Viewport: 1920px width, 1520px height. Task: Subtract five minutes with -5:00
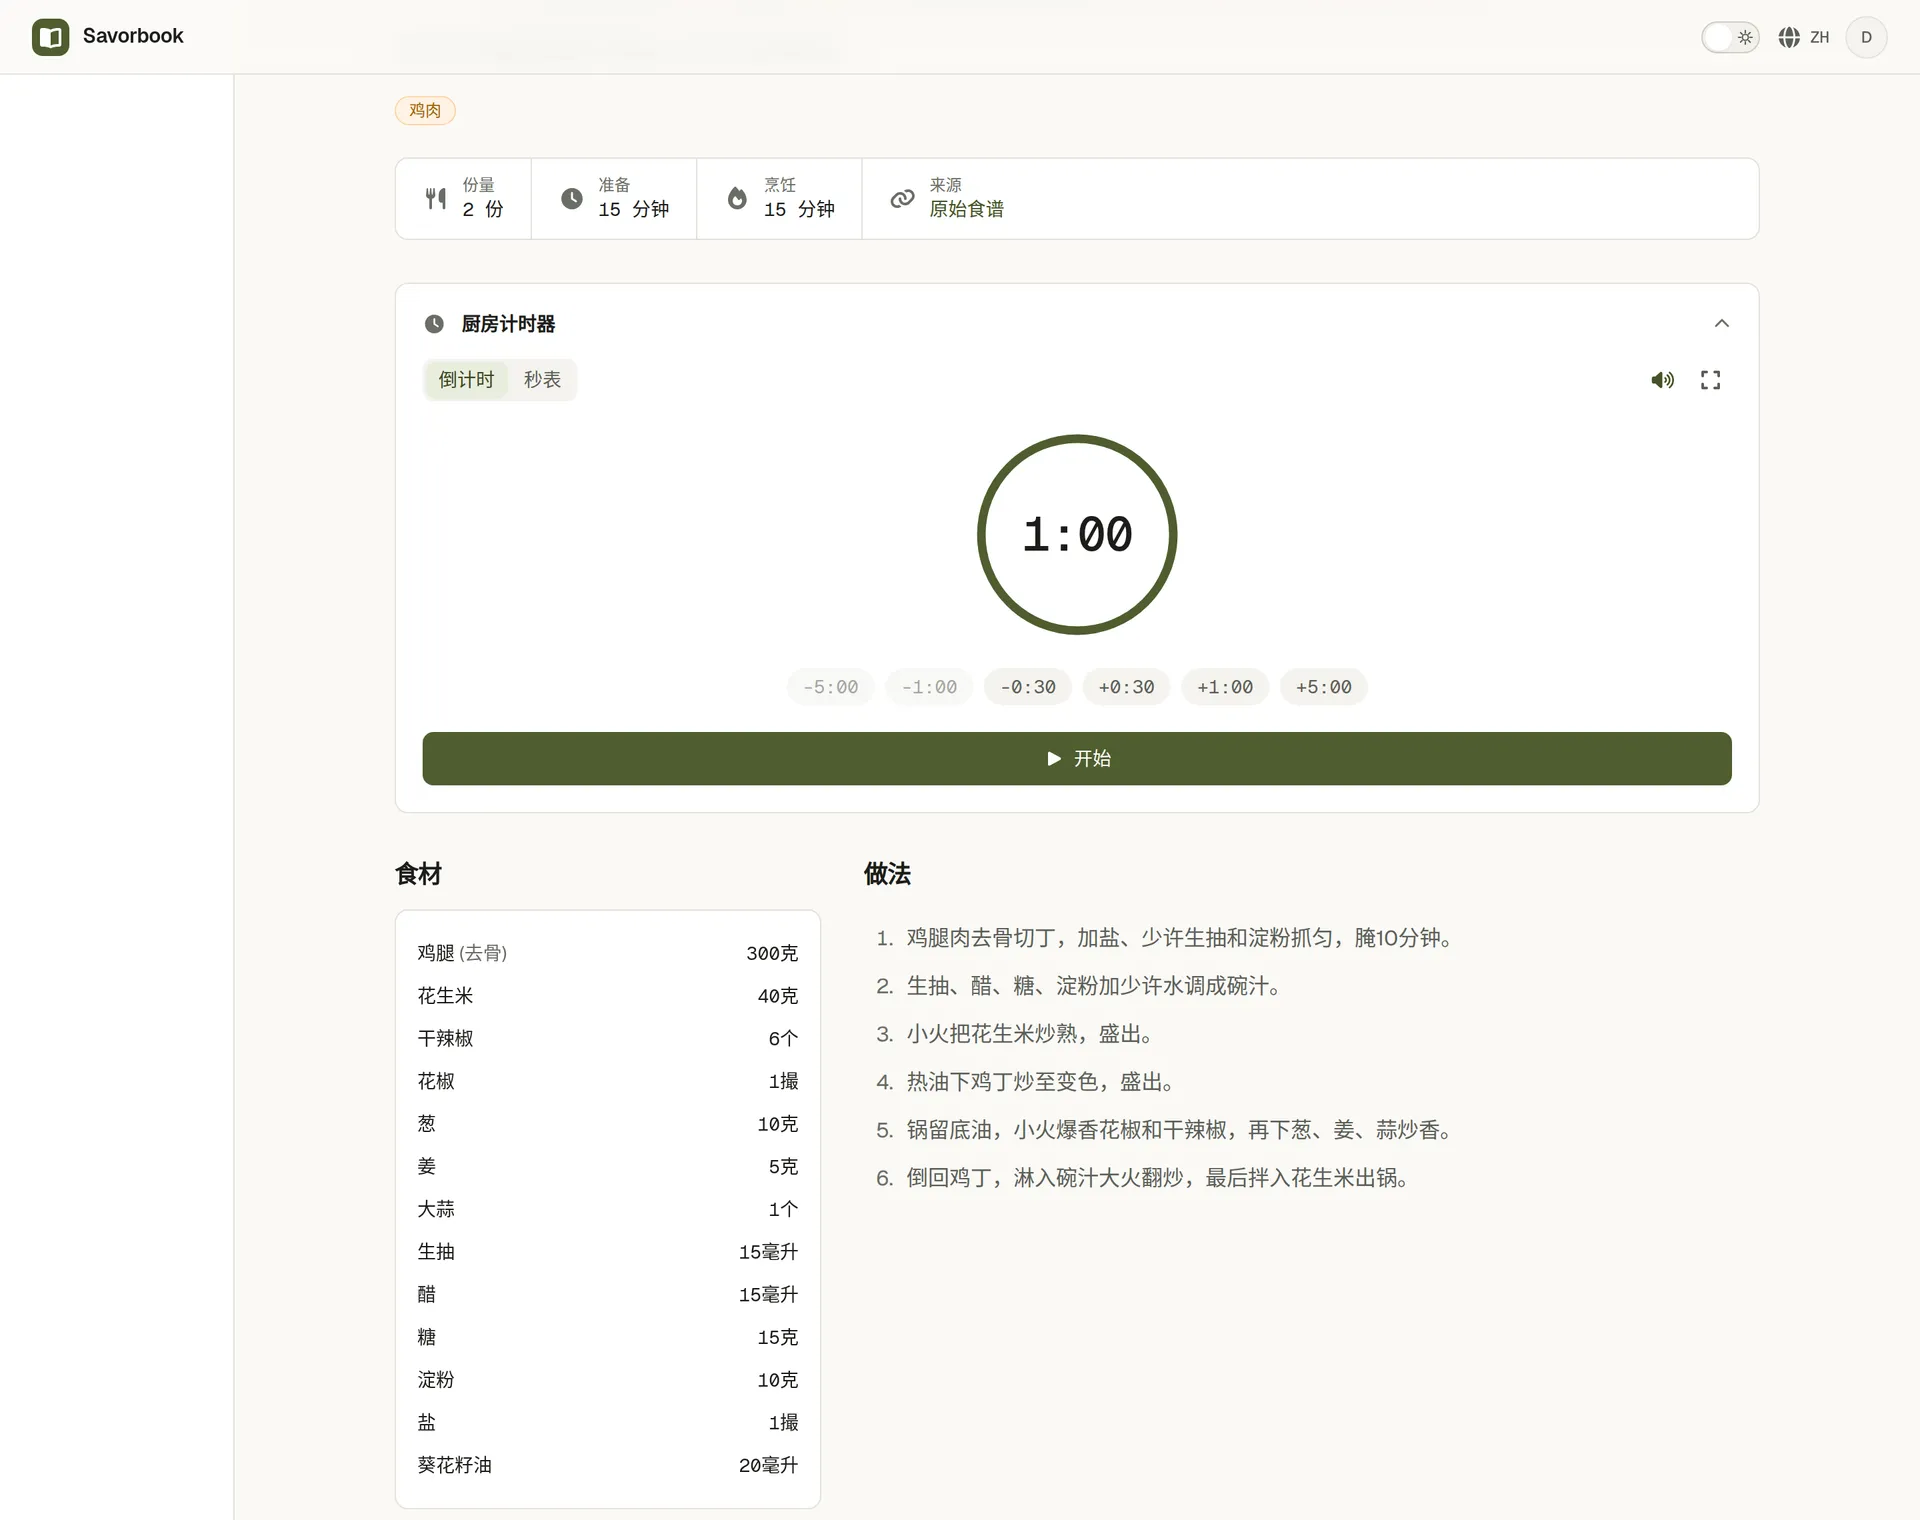pyautogui.click(x=830, y=687)
